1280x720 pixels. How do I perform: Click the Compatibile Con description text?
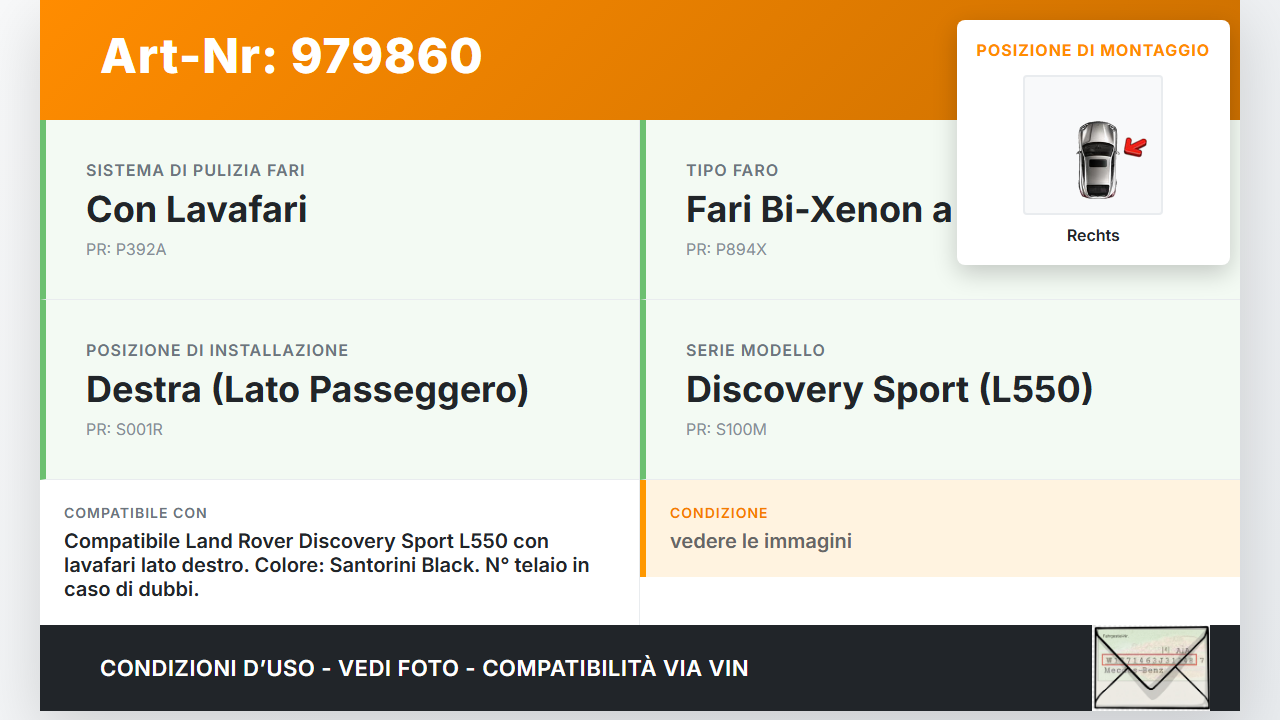(326, 565)
